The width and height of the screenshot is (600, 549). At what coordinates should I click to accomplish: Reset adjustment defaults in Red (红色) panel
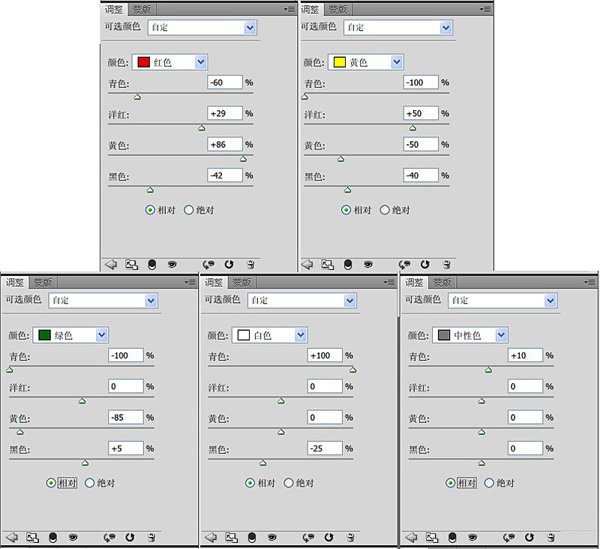pyautogui.click(x=229, y=264)
